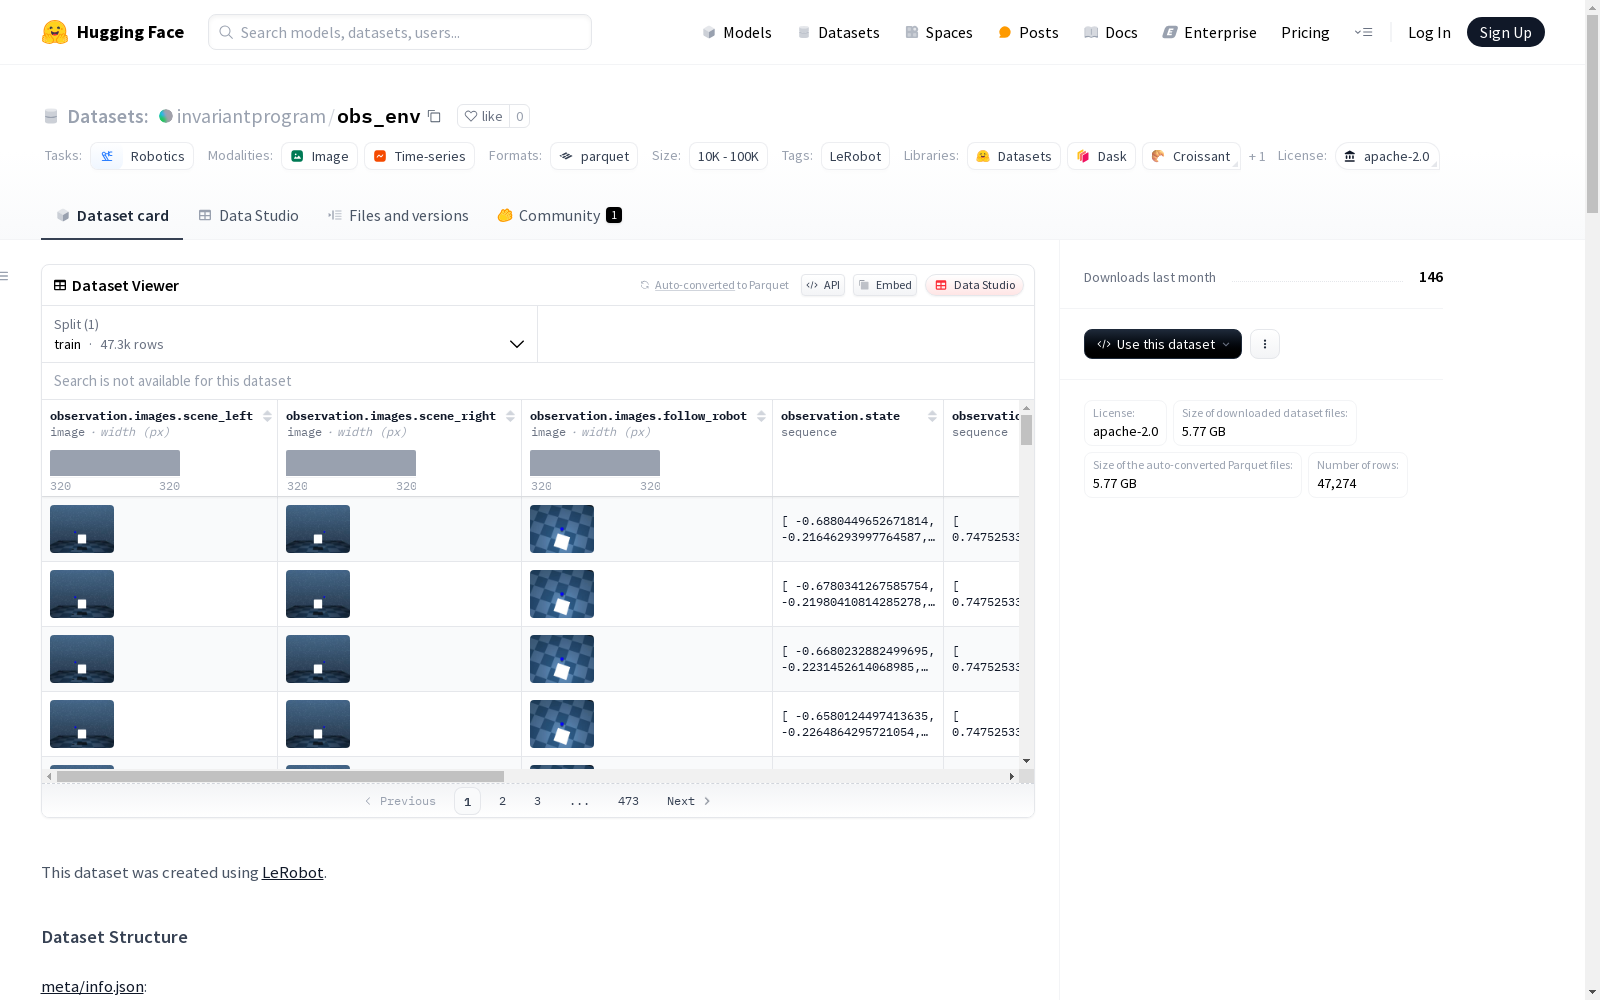Viewport: 1600px width, 1000px height.
Task: Click the LeRobot tag
Action: point(855,156)
